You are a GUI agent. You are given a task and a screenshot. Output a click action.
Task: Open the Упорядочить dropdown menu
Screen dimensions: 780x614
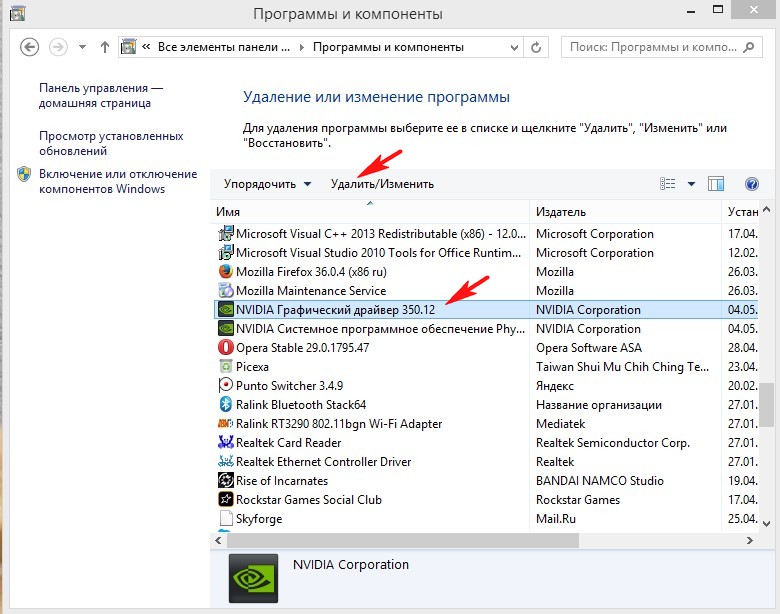[267, 184]
